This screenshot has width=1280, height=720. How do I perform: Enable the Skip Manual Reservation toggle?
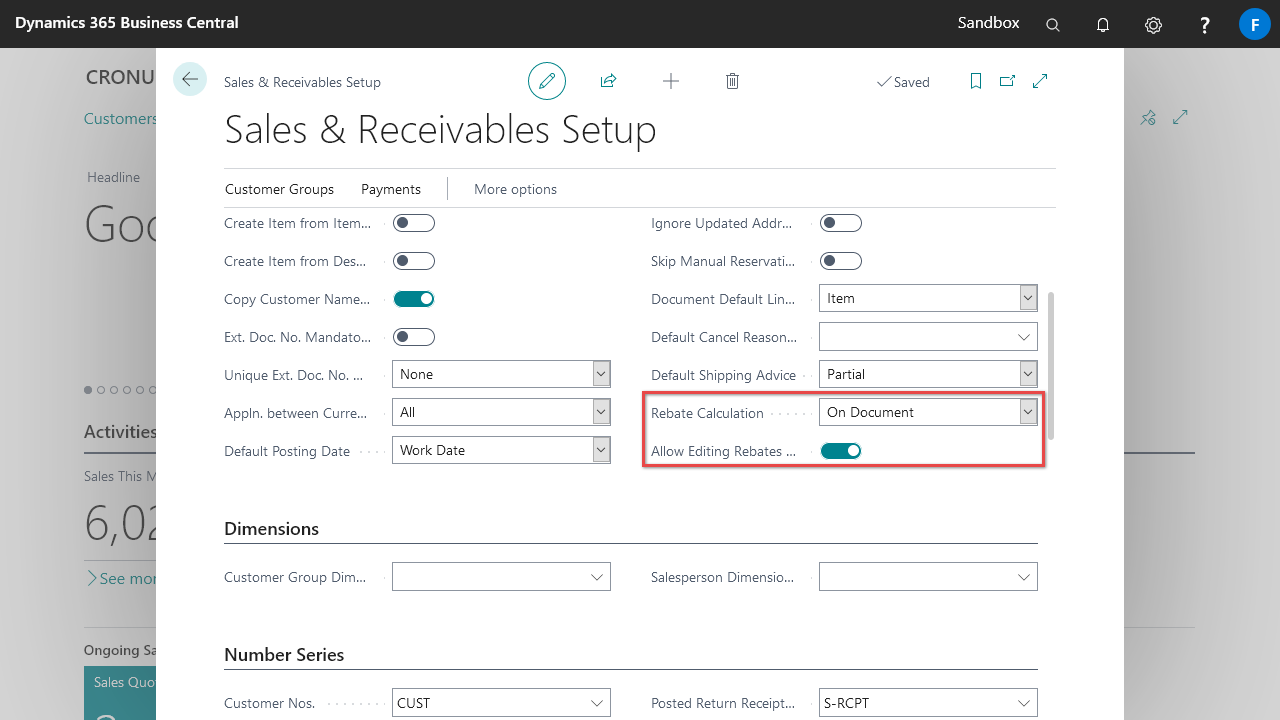point(841,261)
